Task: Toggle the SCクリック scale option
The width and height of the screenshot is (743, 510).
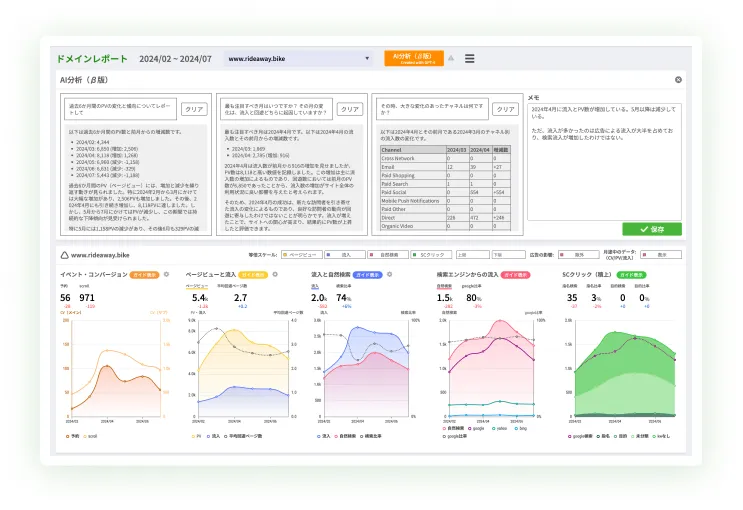Action: point(431,255)
